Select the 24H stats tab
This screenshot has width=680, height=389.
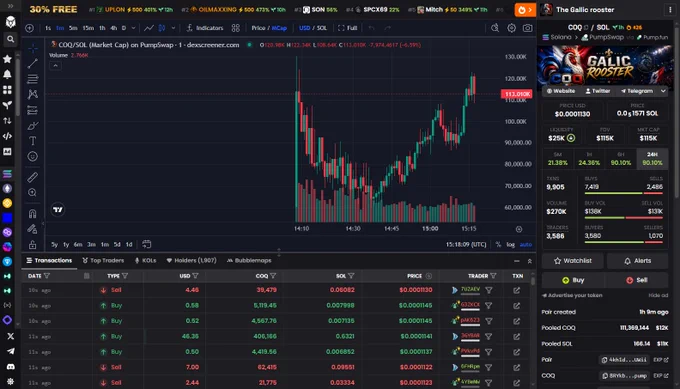652,159
